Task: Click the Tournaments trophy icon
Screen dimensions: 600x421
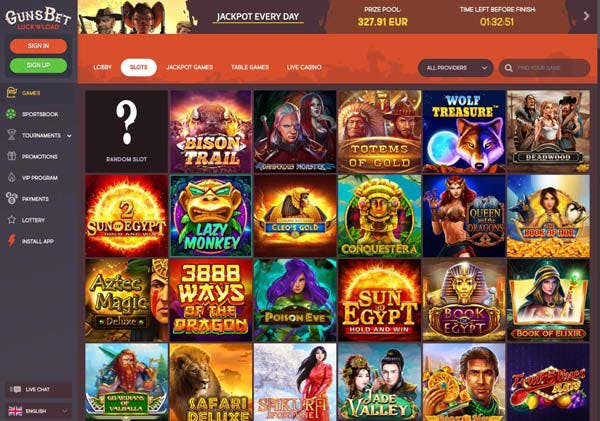Action: [11, 135]
